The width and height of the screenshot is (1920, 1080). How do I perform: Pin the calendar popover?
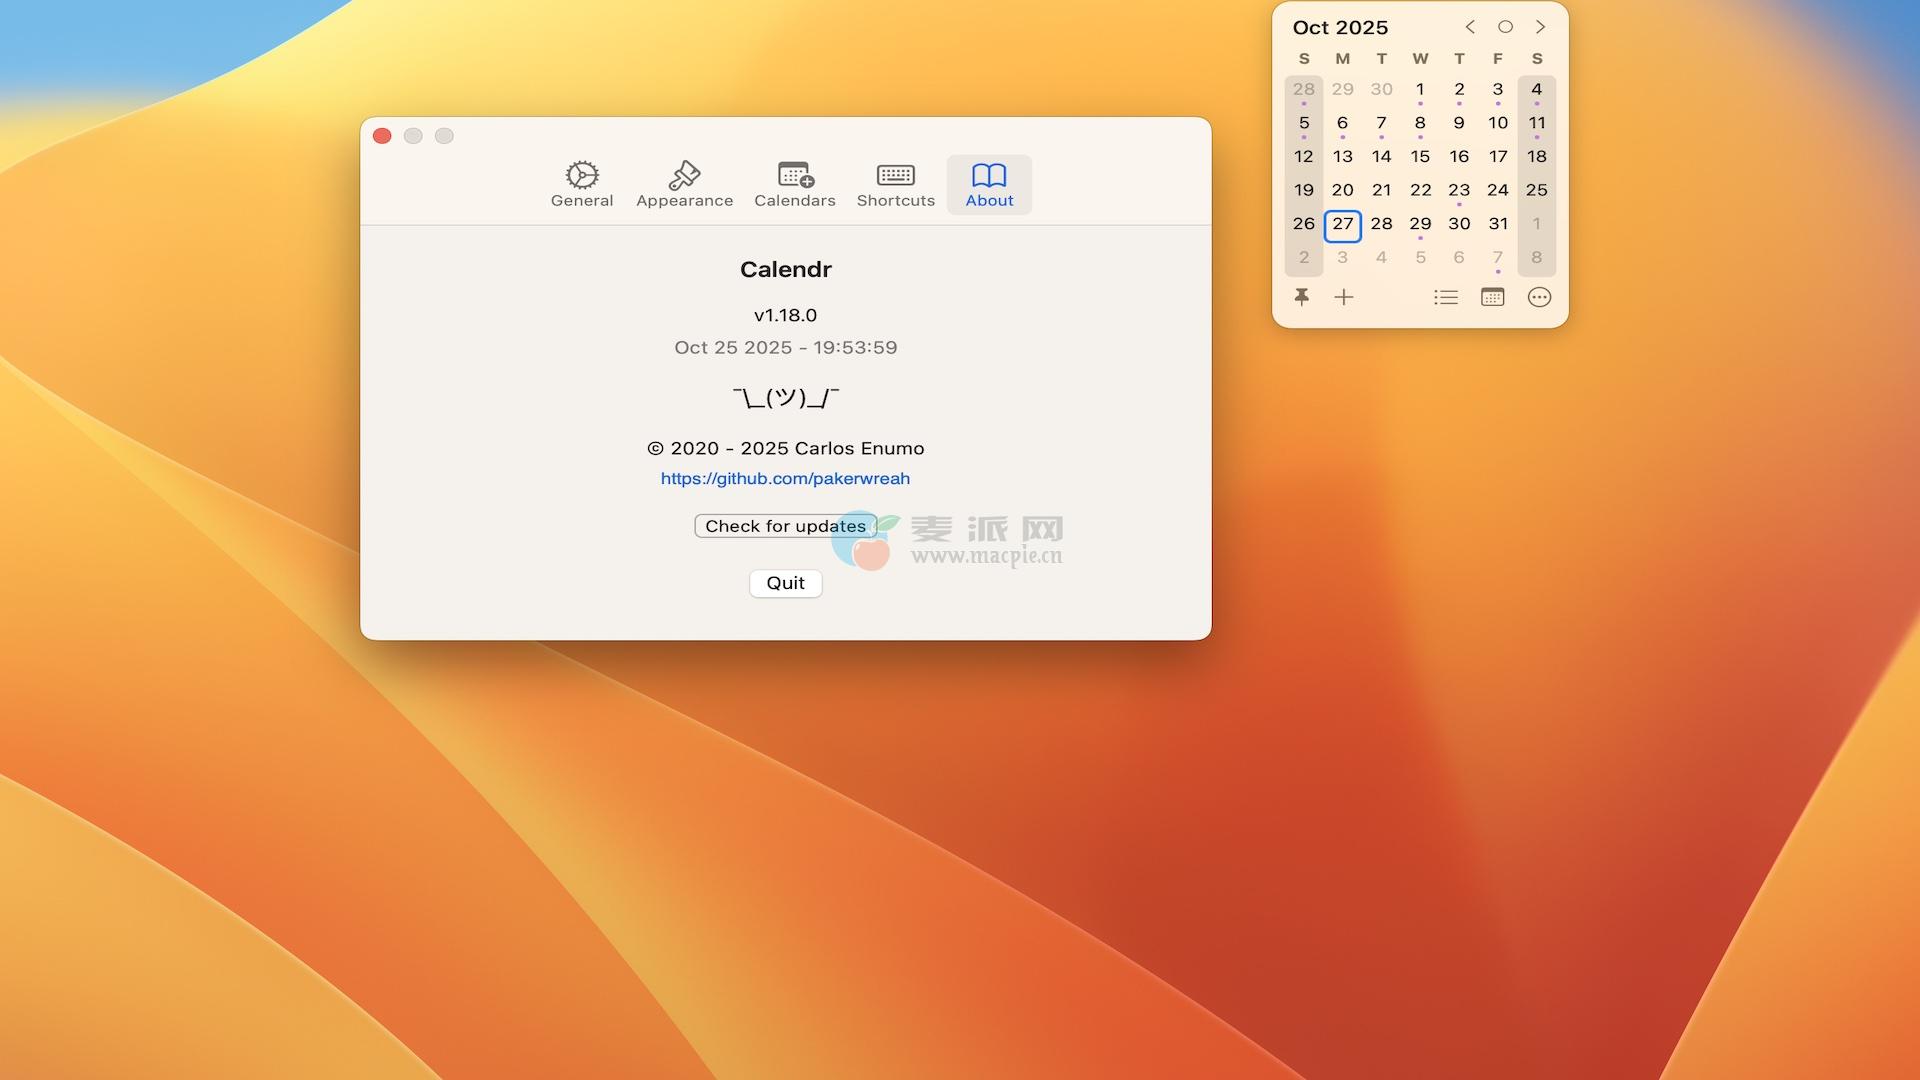1301,297
